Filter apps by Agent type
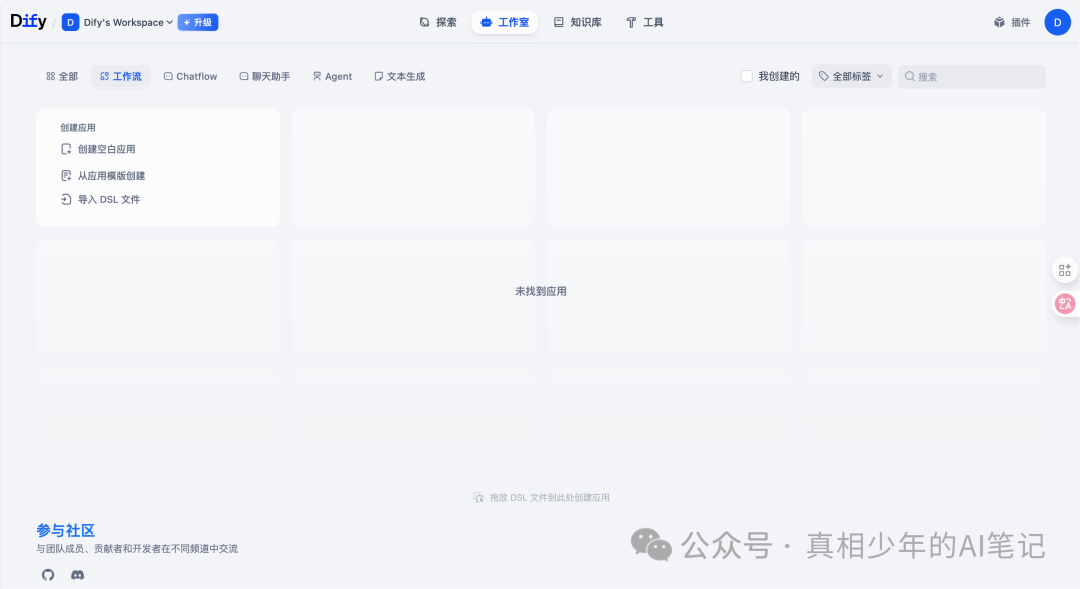This screenshot has width=1080, height=589. (x=332, y=76)
